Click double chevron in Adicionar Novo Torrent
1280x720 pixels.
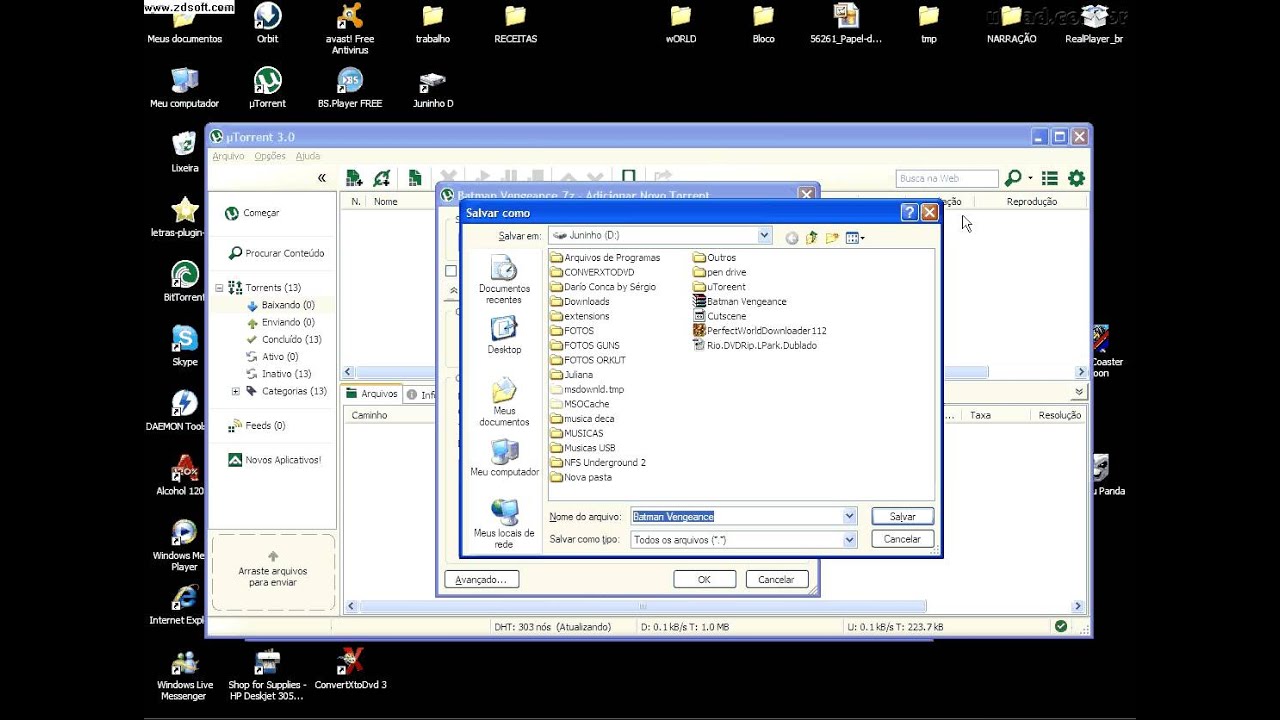coord(453,291)
